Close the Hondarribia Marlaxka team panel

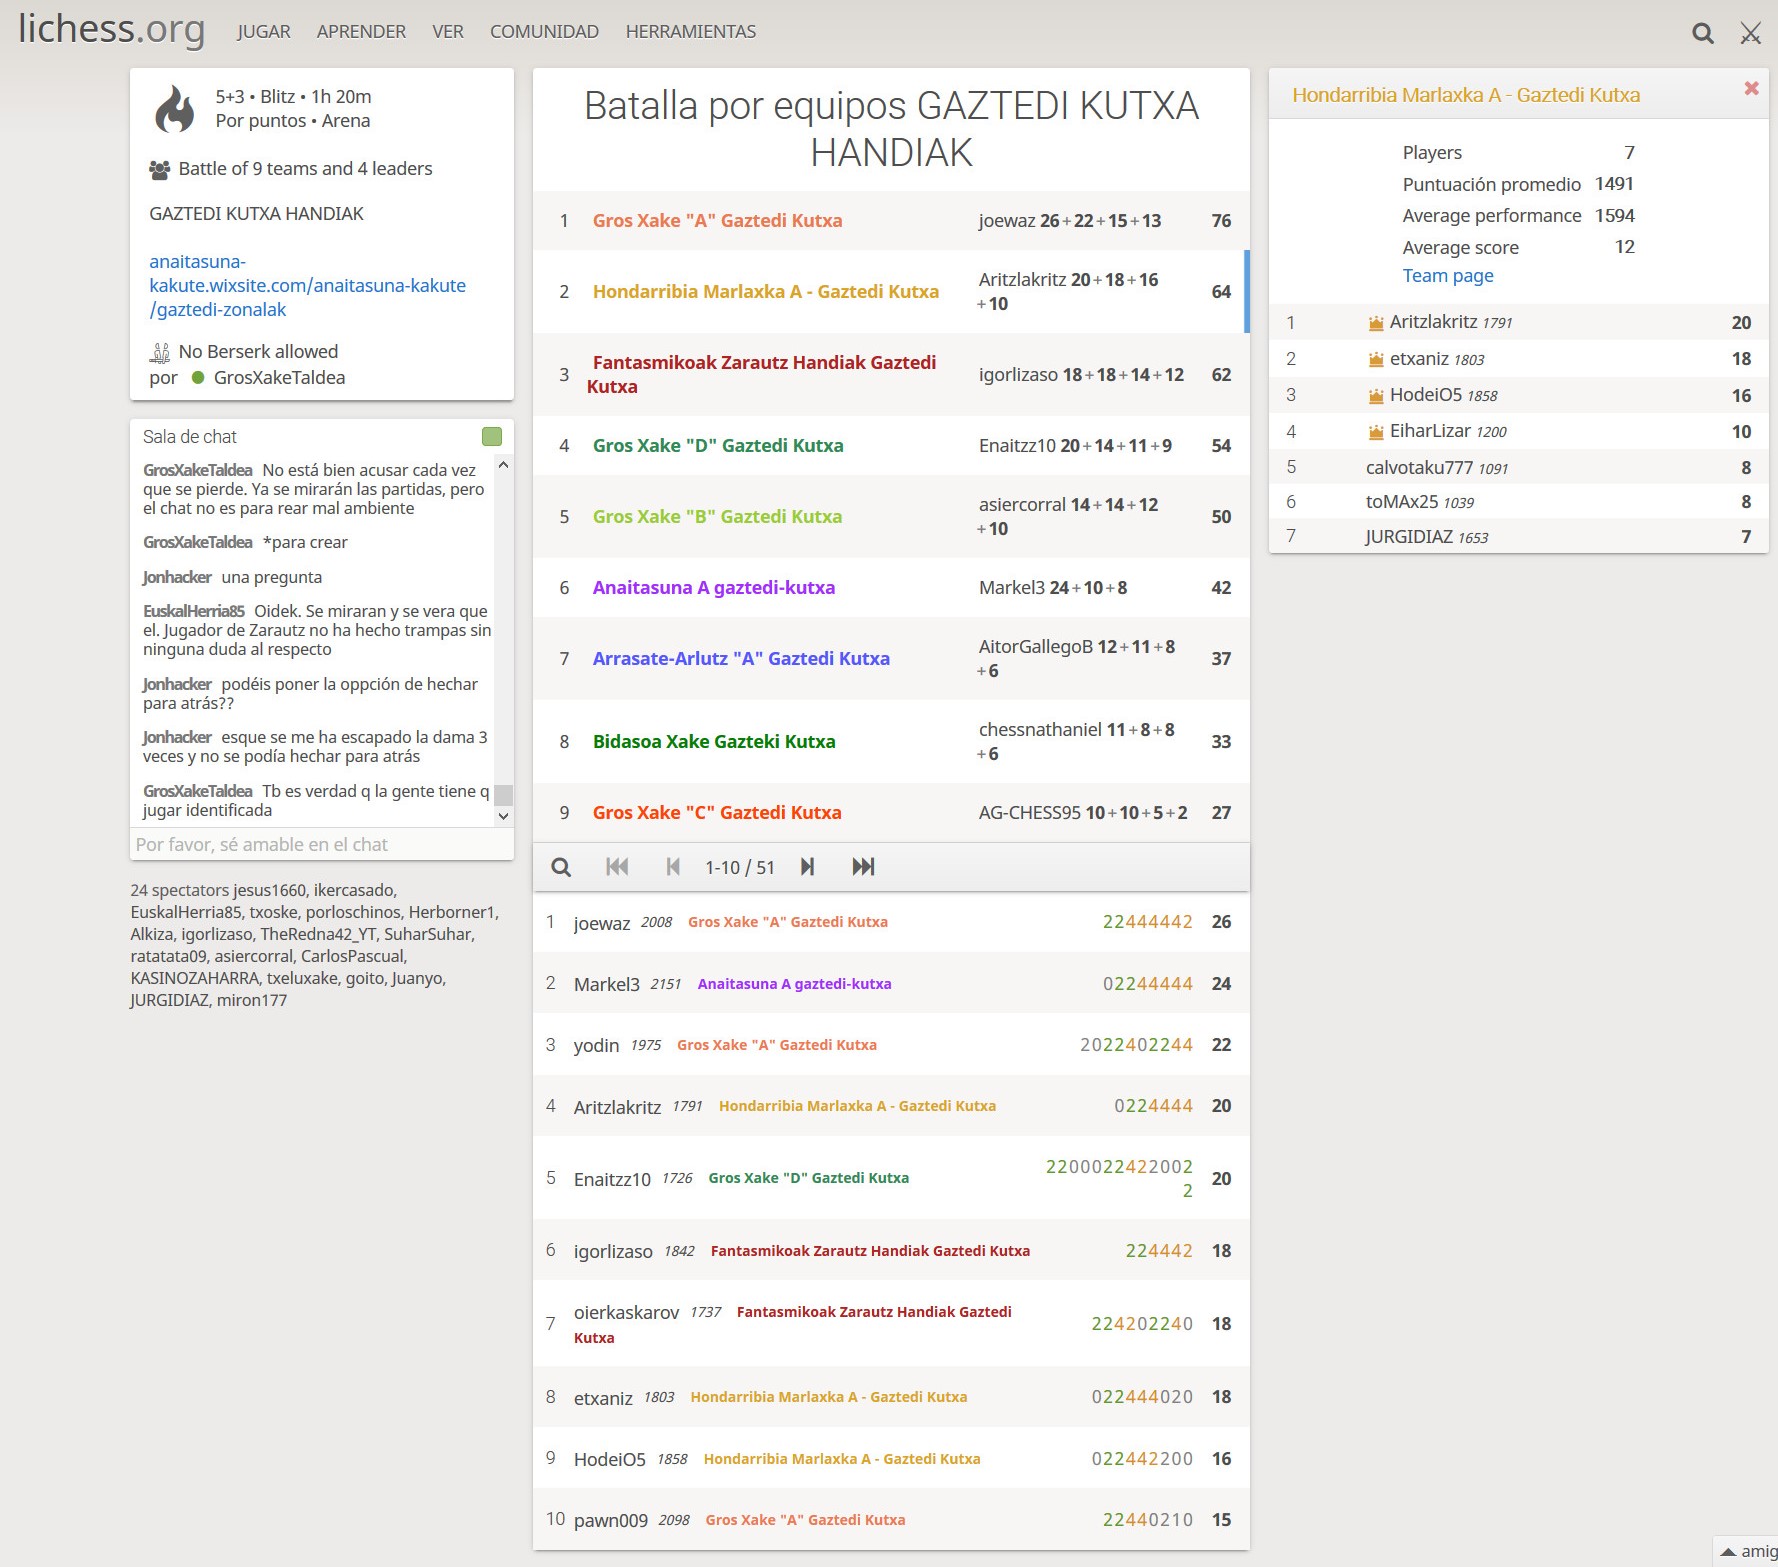1751,88
